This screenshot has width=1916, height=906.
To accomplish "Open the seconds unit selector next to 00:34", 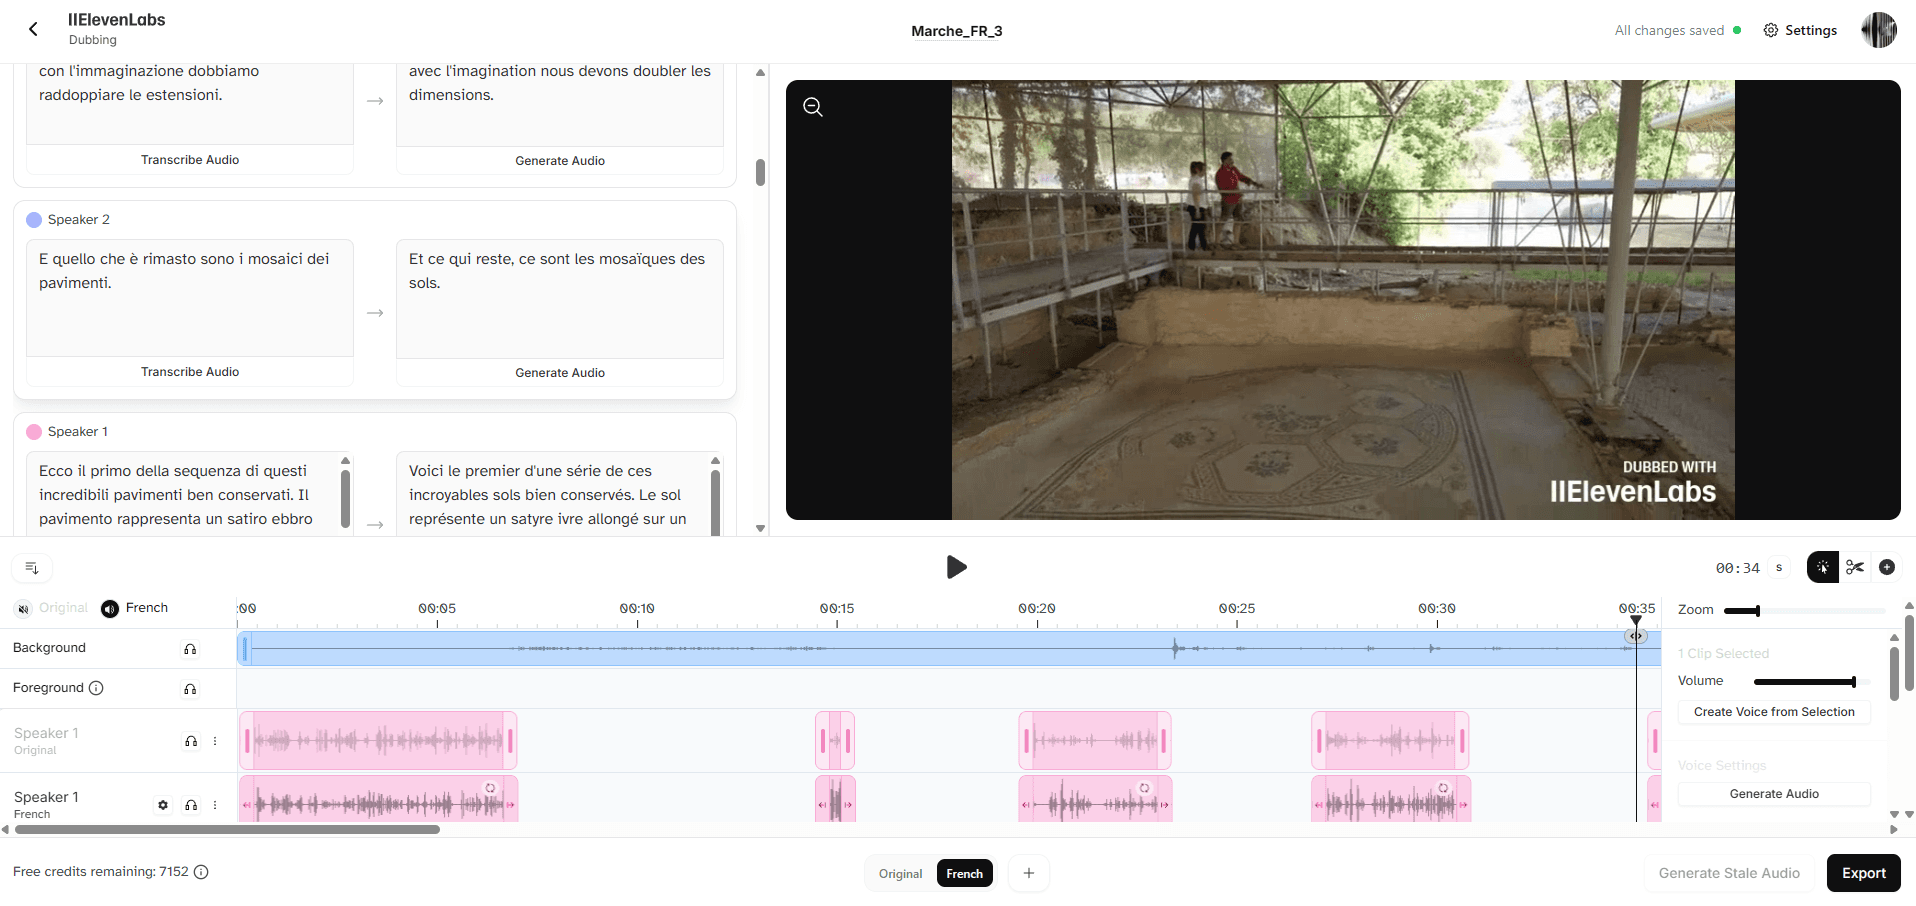I will point(1779,567).
